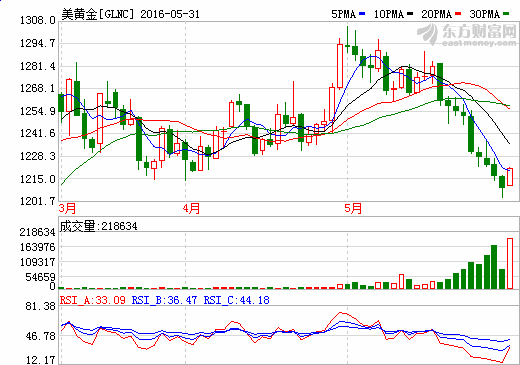Click the 81.38 RSI axis label

click(40, 306)
